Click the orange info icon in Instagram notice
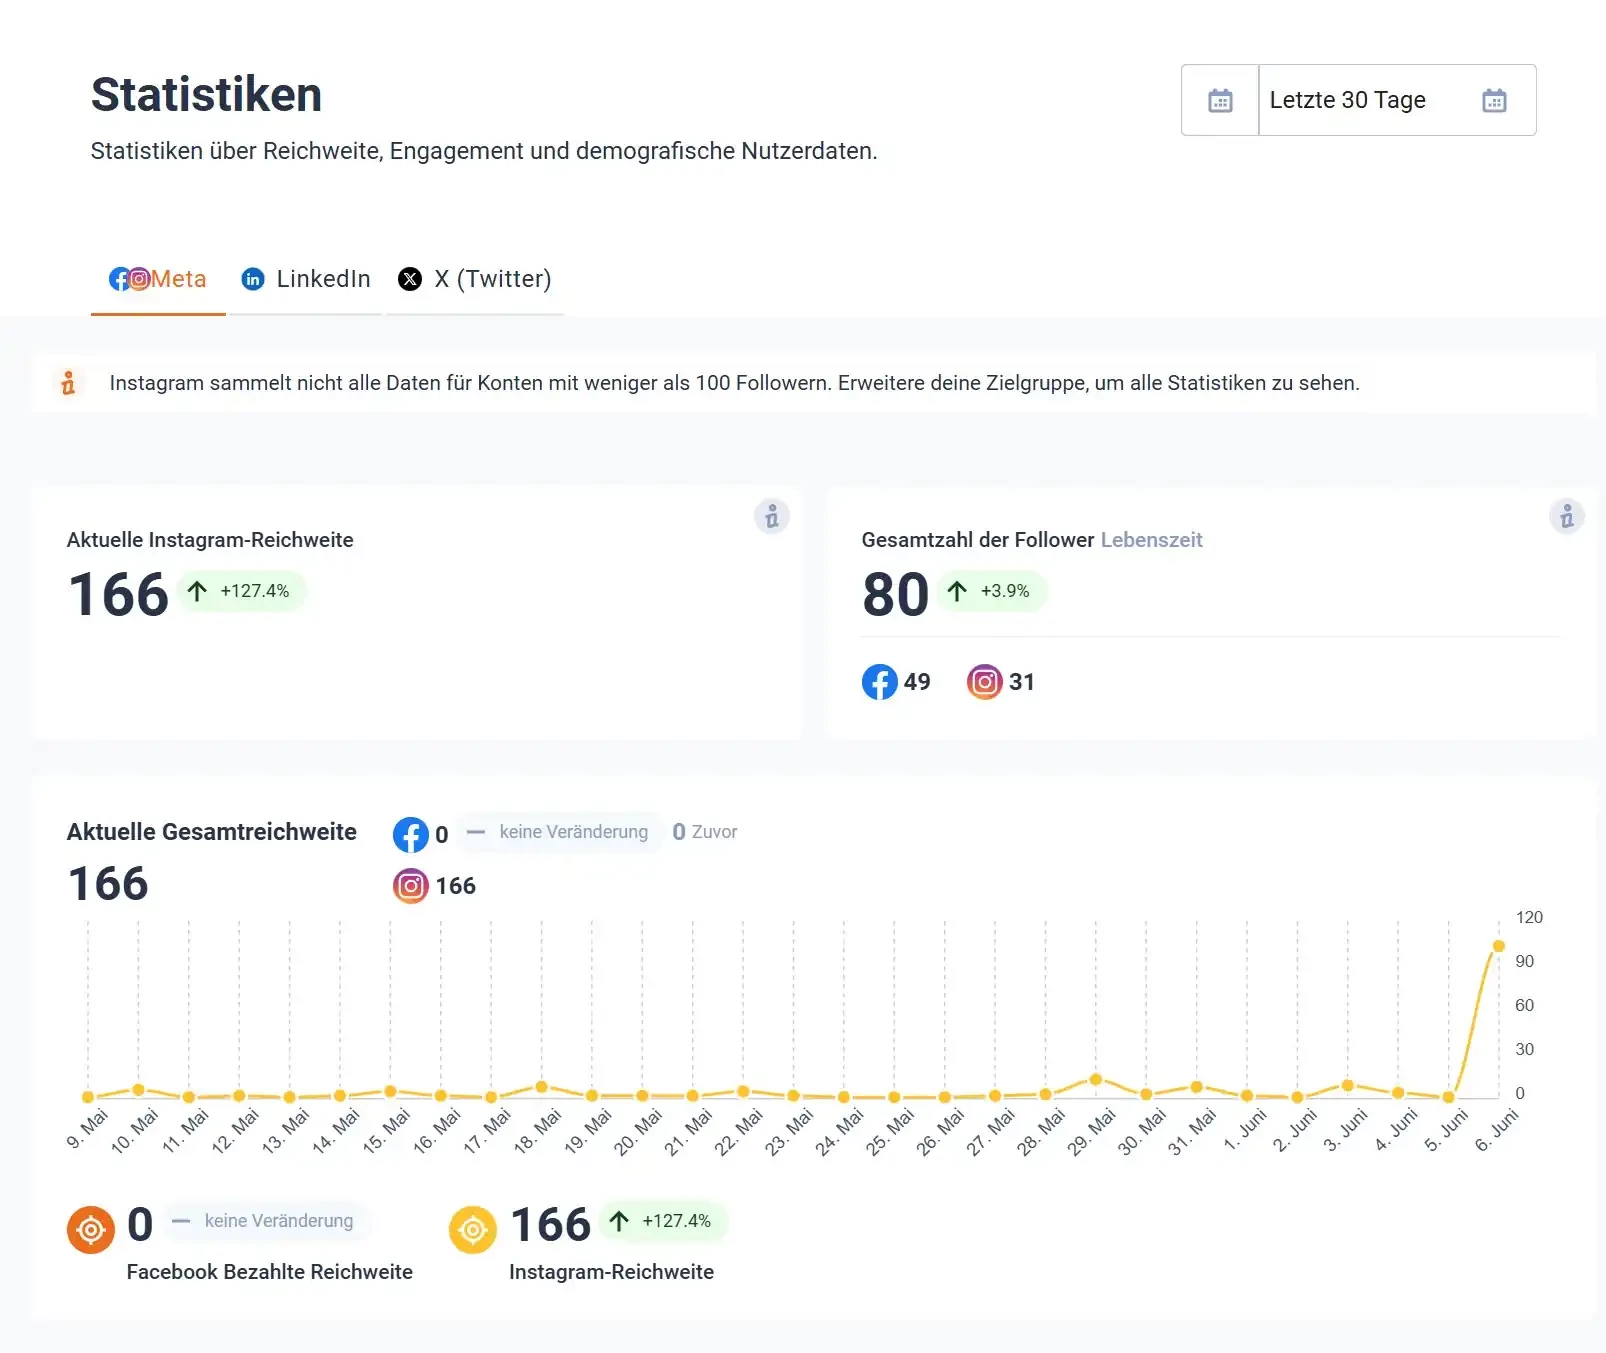The image size is (1606, 1353). pos(68,383)
